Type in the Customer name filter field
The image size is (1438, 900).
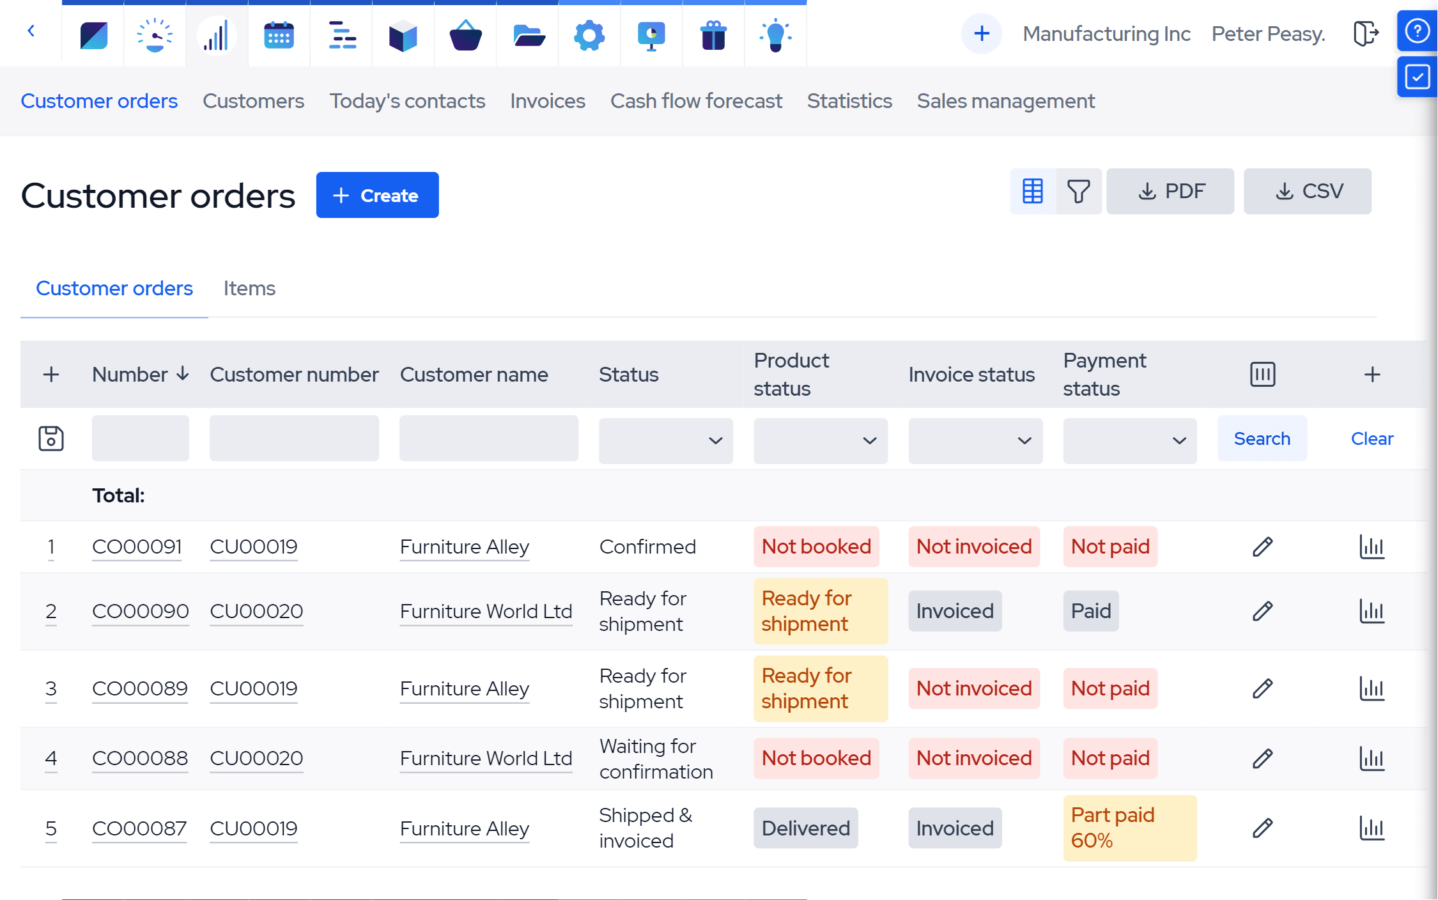[x=488, y=438]
